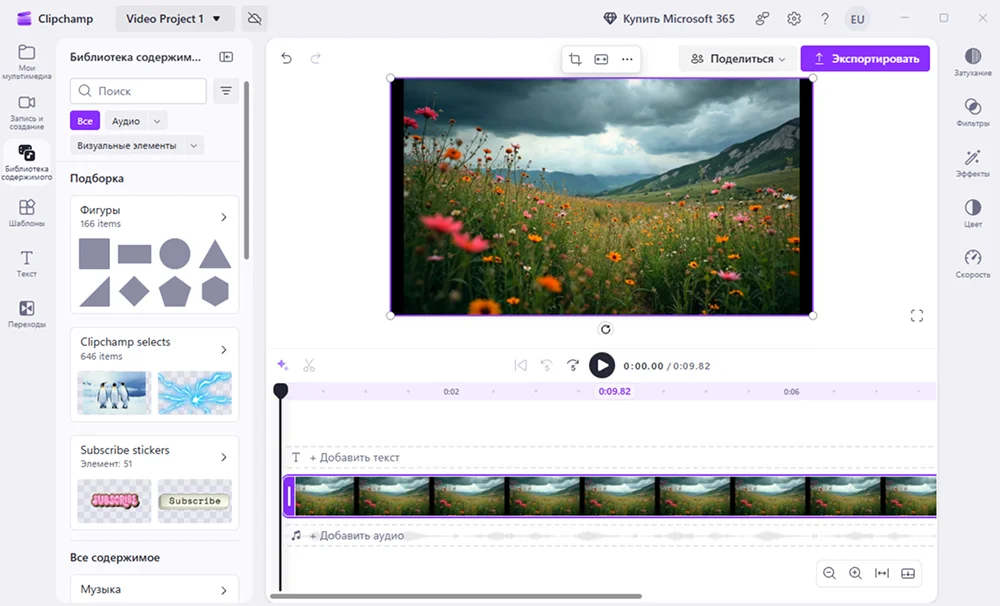Viewport: 1000px width, 606px height.
Task: Click the AI sparkle icon on timeline toolbar
Action: 283,365
